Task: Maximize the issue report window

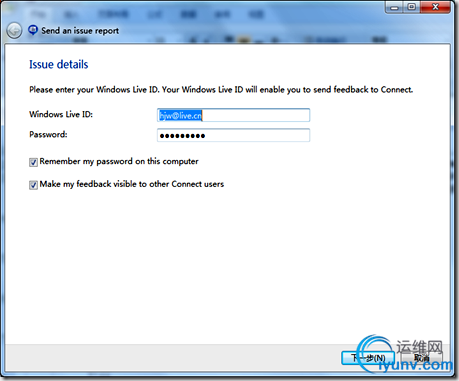Action: coord(412,7)
